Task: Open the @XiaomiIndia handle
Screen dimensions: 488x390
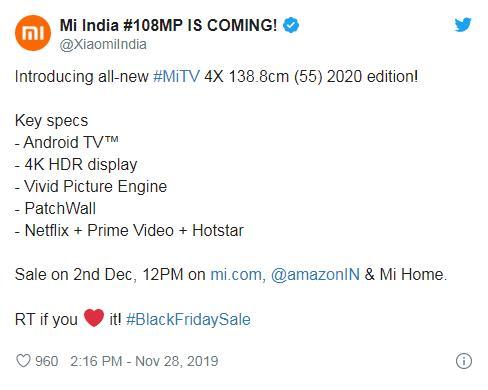Action: (103, 44)
